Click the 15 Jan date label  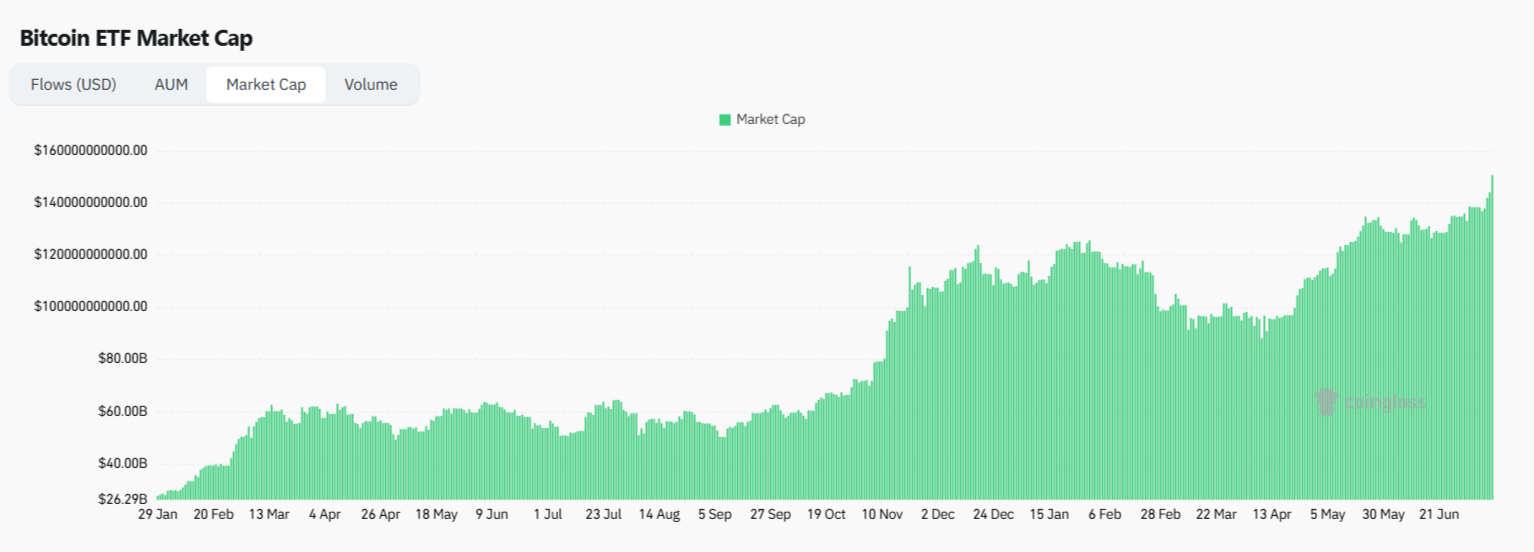[1050, 515]
